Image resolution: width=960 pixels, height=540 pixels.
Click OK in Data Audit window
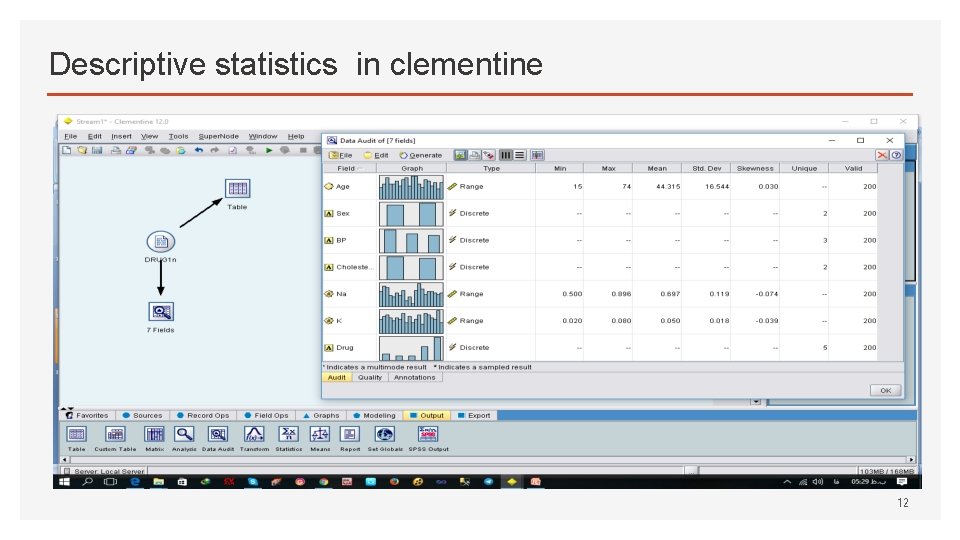click(885, 390)
